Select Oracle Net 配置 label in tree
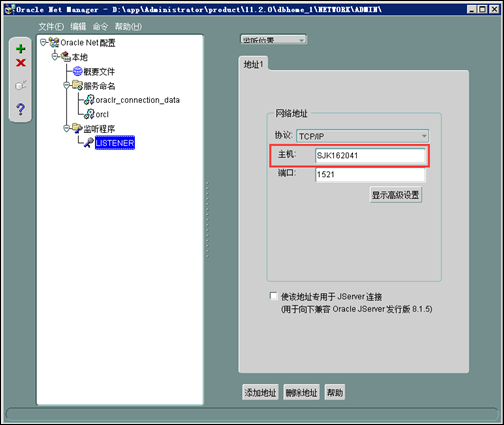 [88, 43]
